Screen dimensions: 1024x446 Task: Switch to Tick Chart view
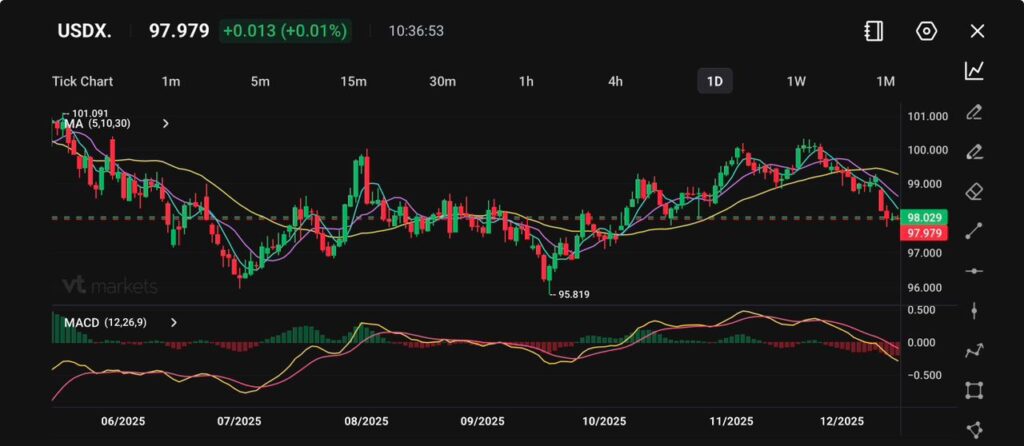point(82,81)
